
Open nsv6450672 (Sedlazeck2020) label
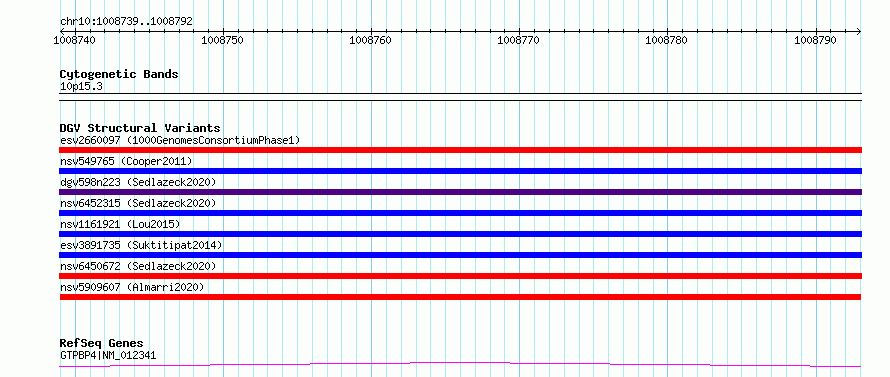138,266
